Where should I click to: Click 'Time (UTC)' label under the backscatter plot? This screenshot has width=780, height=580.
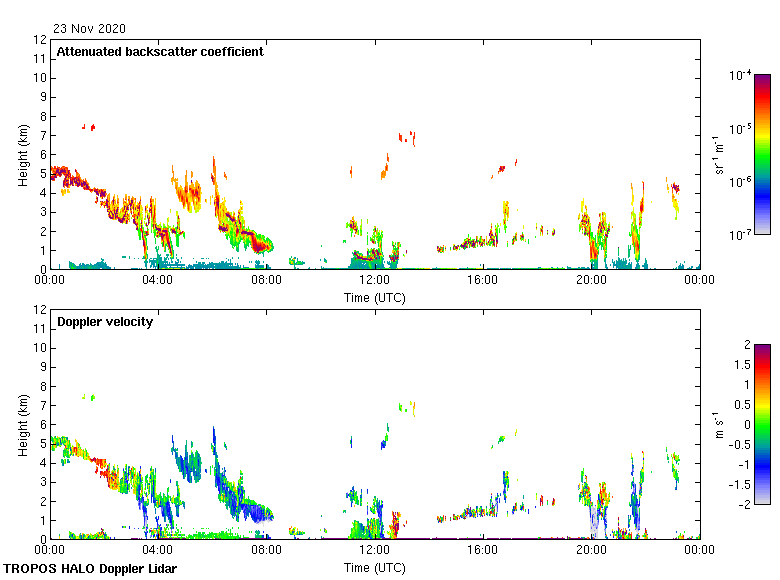tap(374, 297)
